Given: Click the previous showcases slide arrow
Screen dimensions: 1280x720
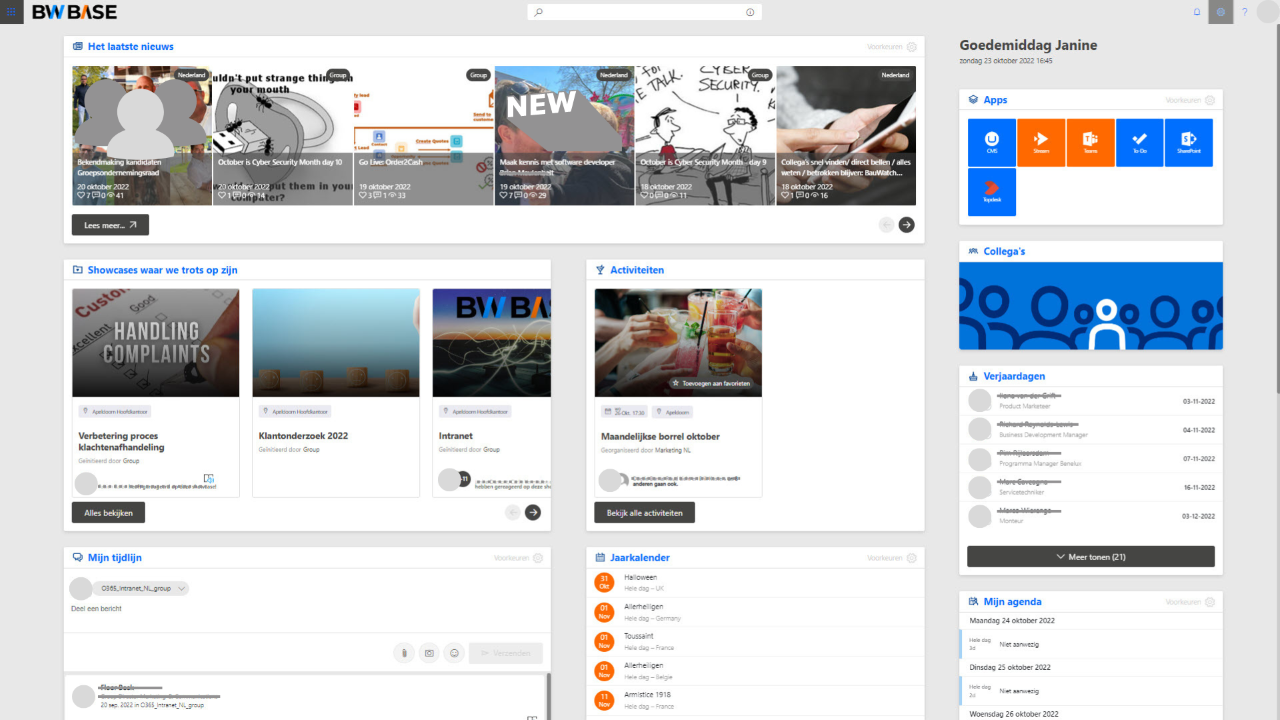Looking at the screenshot, I should coord(513,512).
